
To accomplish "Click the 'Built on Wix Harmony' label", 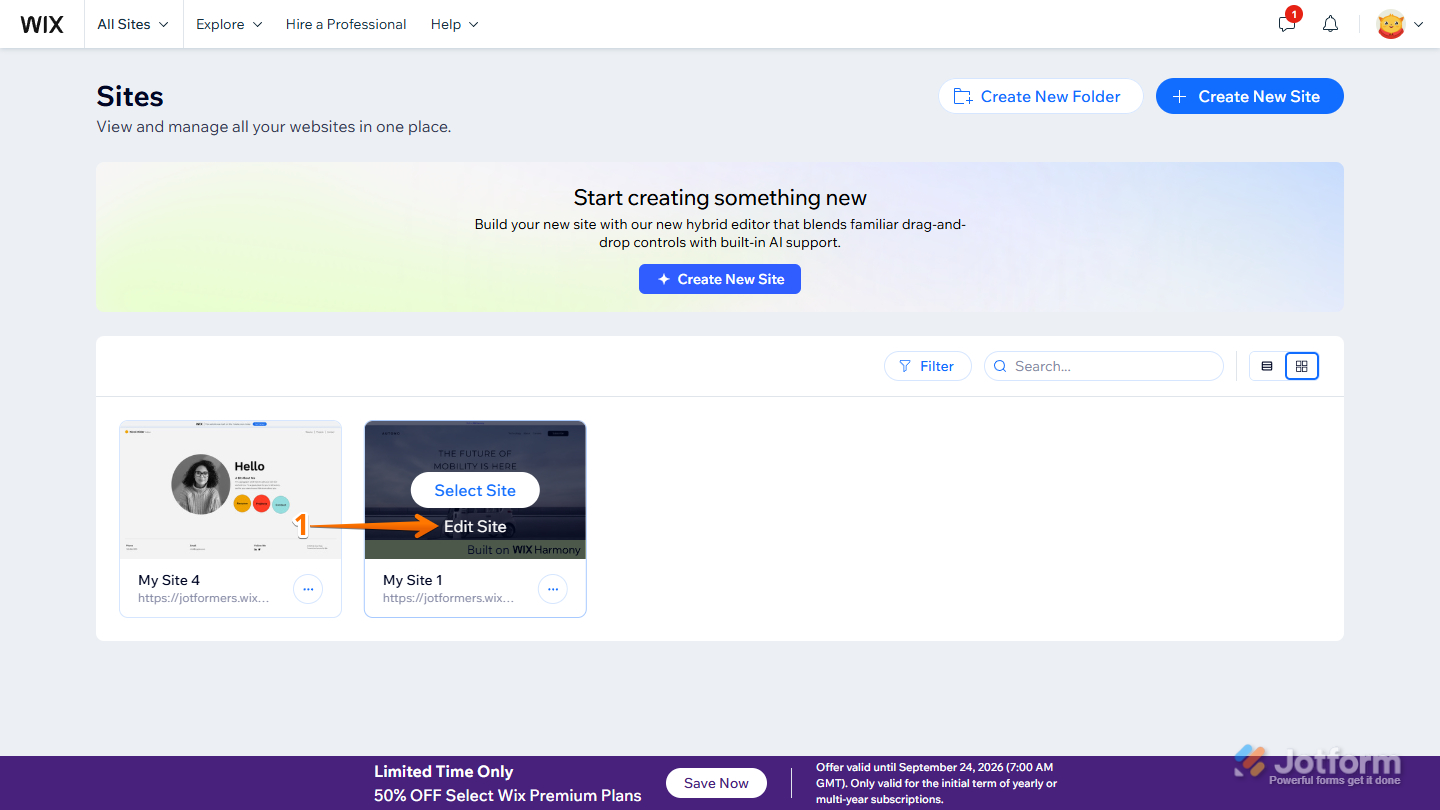I will pos(524,550).
